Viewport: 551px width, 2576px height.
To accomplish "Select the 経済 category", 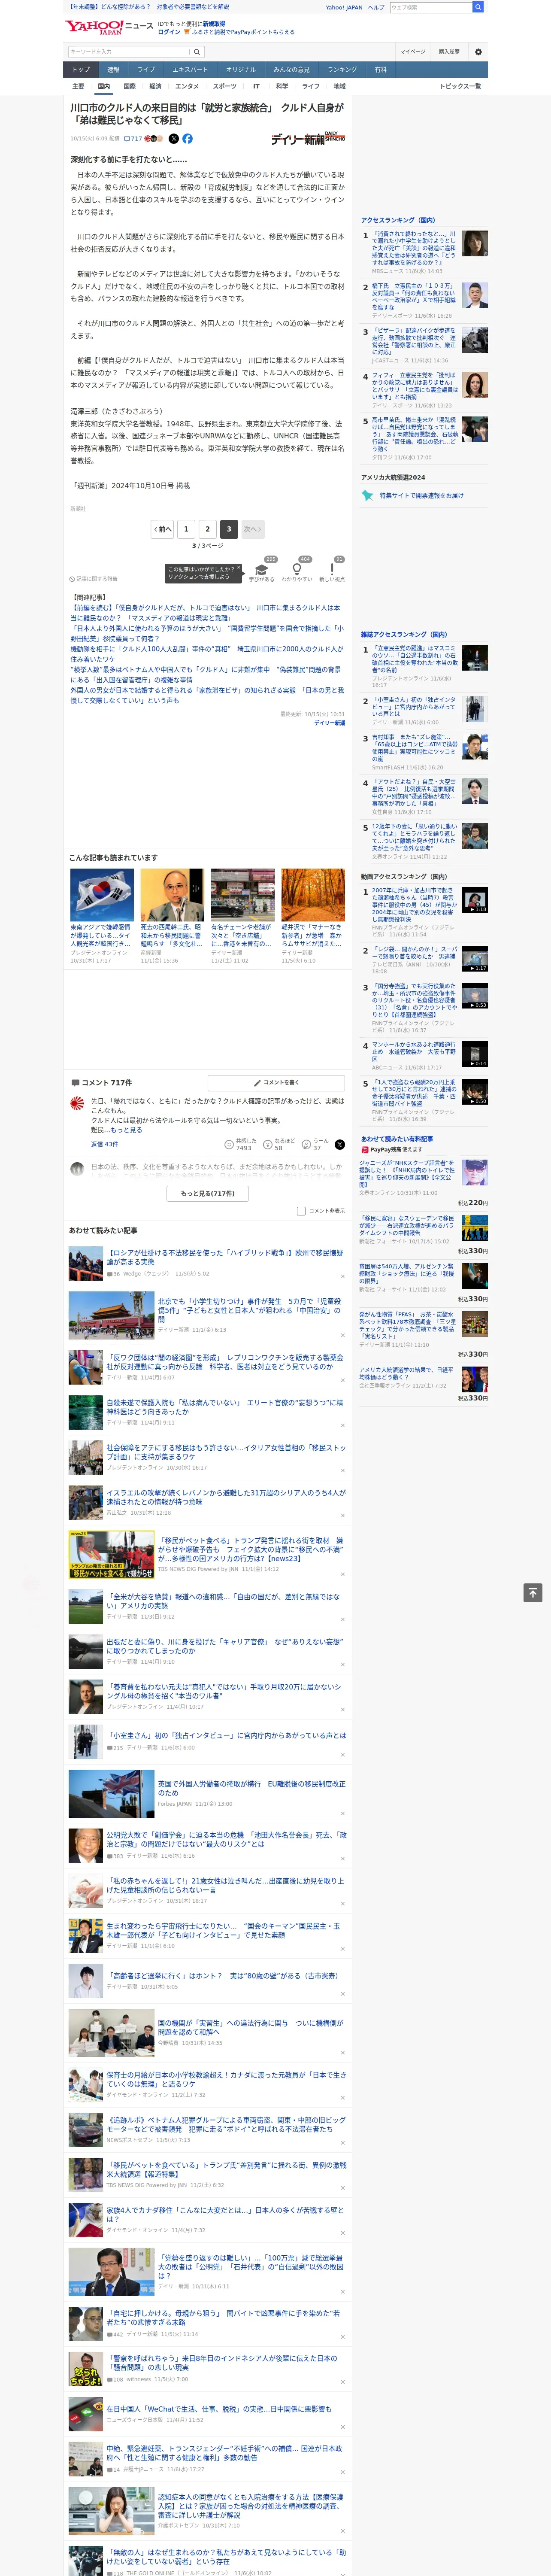I will click(155, 86).
